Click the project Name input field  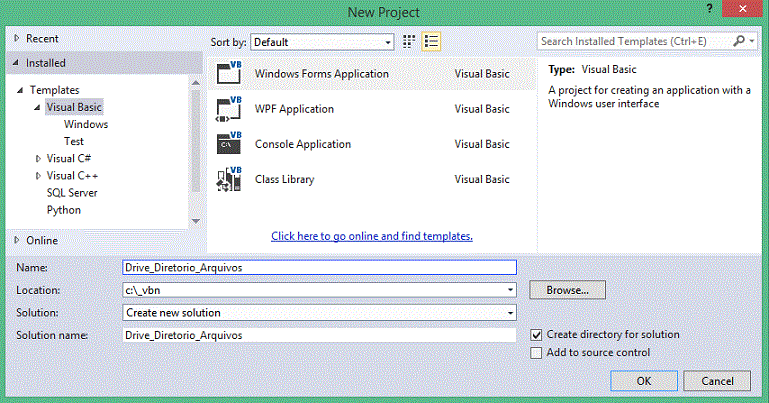pyautogui.click(x=319, y=268)
